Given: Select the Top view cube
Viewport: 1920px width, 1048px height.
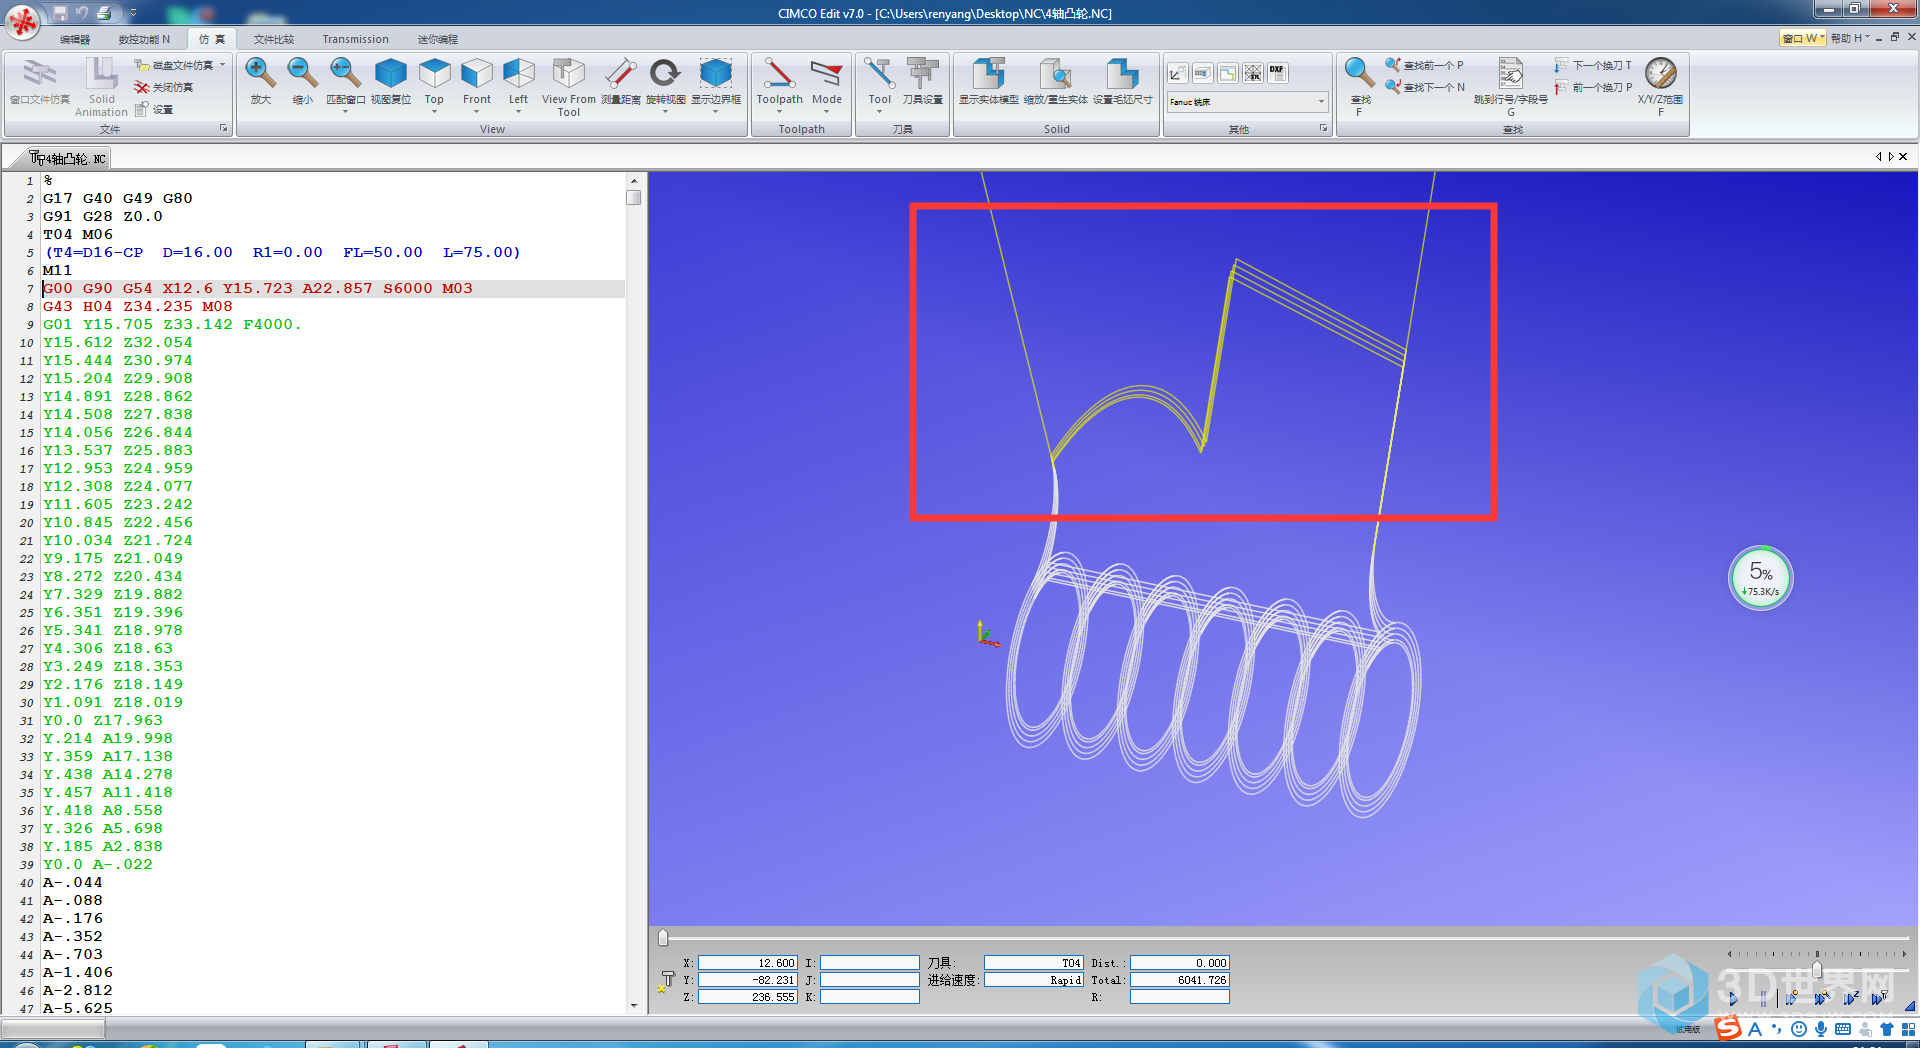Looking at the screenshot, I should (x=434, y=74).
